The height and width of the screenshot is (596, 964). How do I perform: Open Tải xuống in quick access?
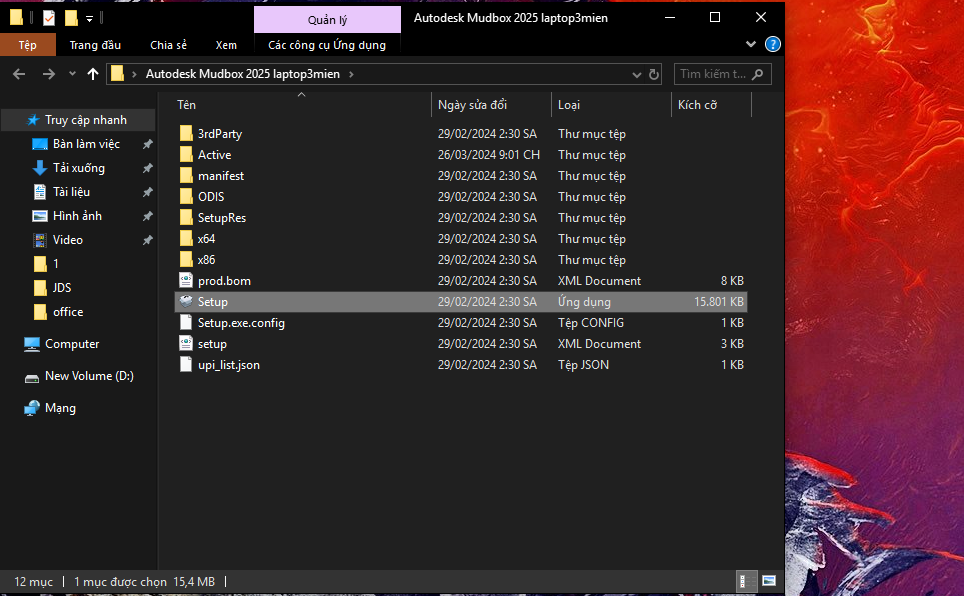tap(78, 168)
